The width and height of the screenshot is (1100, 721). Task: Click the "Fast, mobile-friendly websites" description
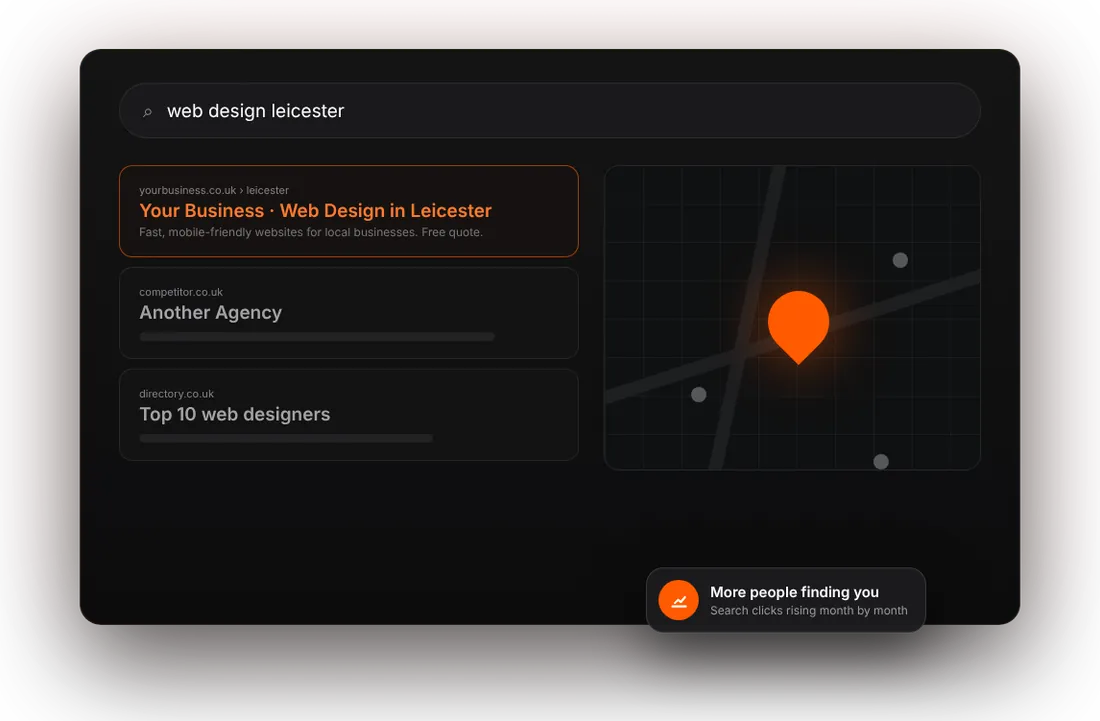(x=311, y=232)
